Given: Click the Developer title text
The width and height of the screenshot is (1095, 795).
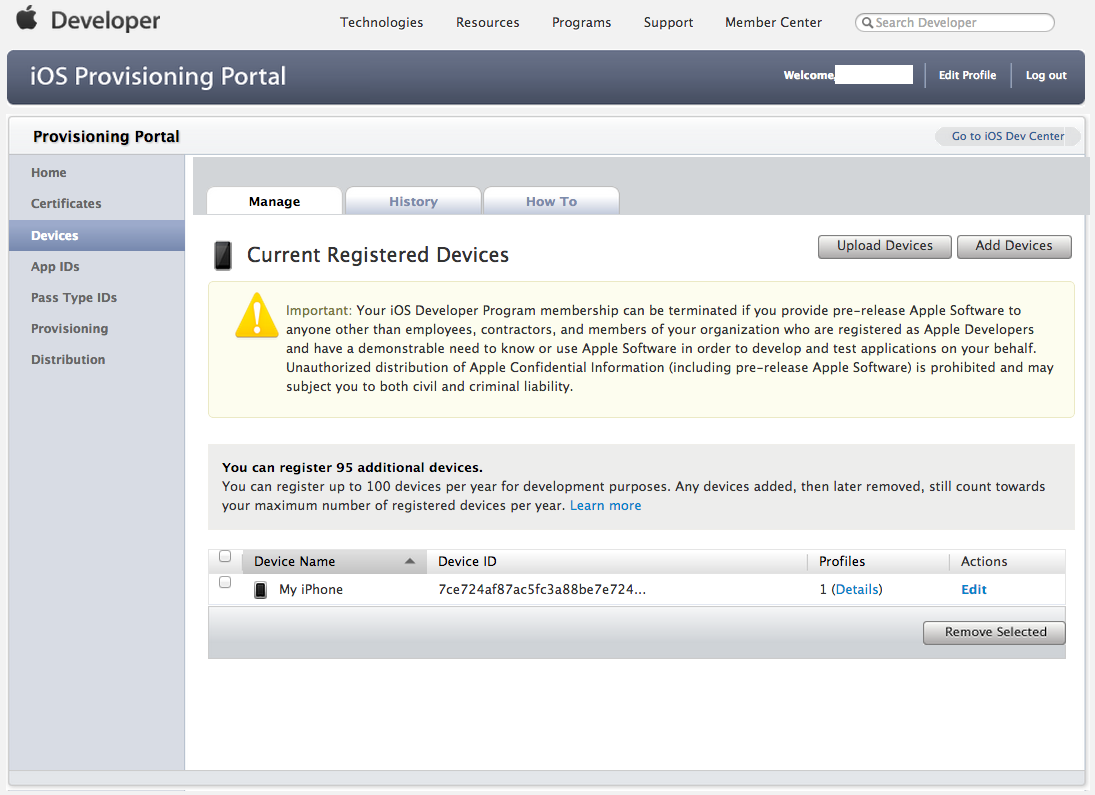Looking at the screenshot, I should click(105, 20).
